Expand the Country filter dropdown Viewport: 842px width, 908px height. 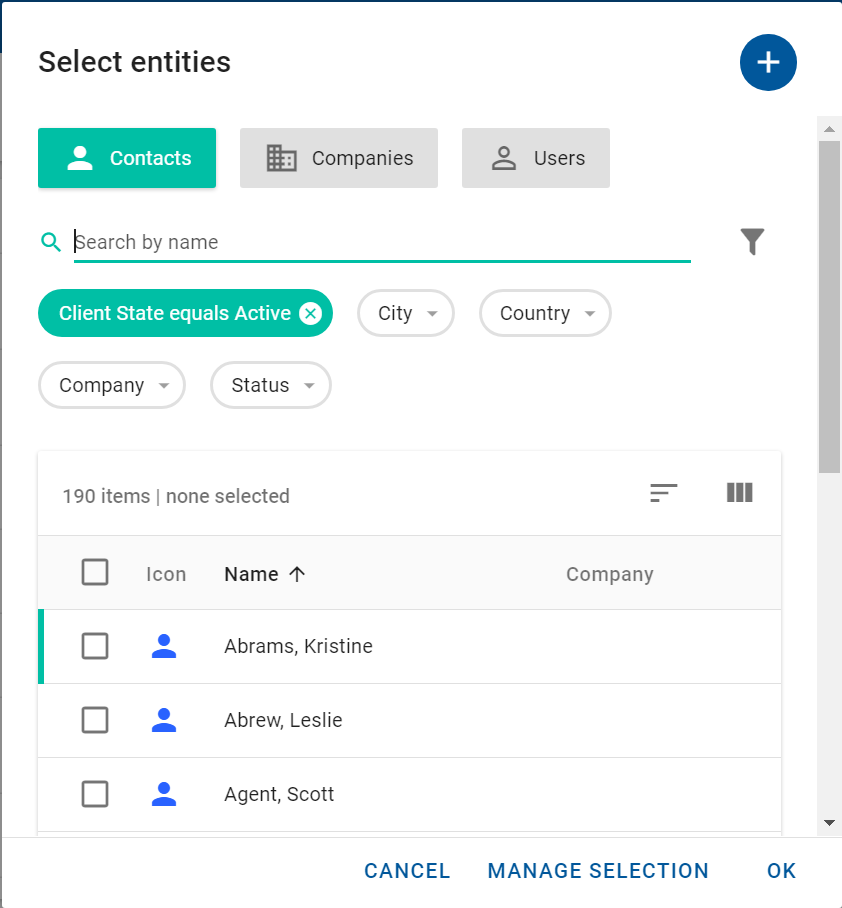[545, 313]
